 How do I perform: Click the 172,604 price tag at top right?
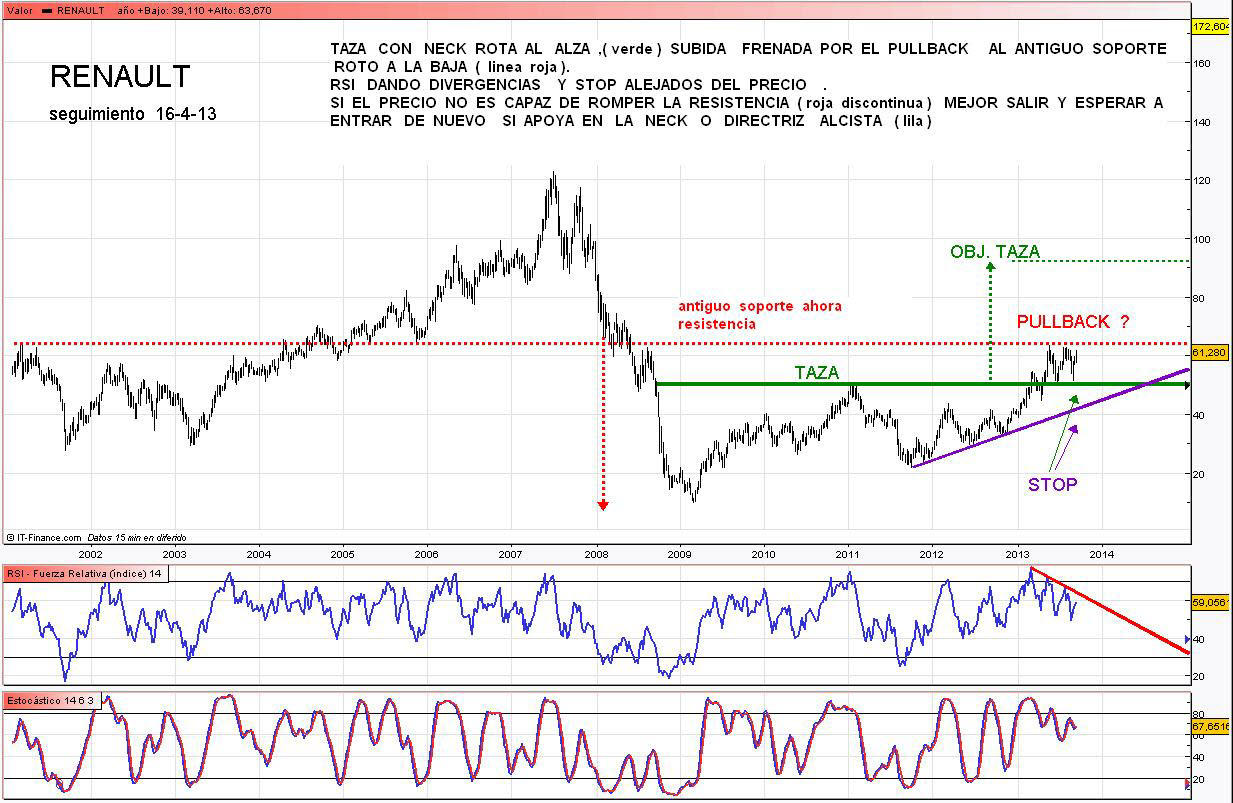(1210, 27)
